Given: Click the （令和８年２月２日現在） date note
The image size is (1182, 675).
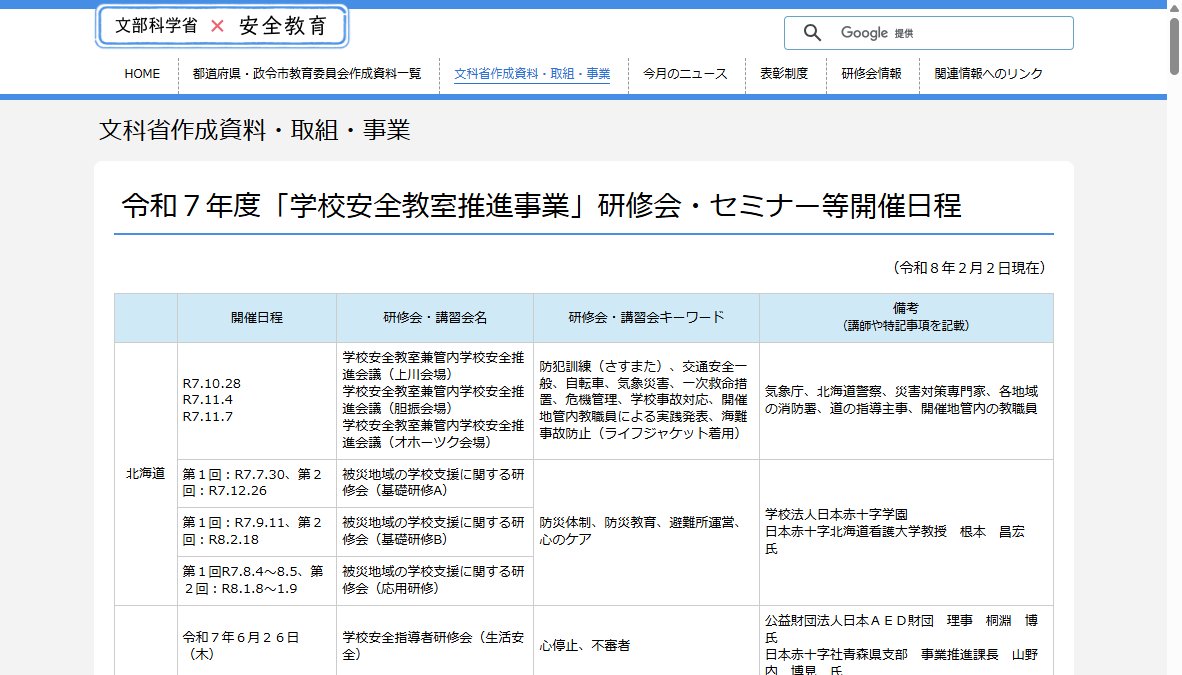Looking at the screenshot, I should click(x=969, y=268).
